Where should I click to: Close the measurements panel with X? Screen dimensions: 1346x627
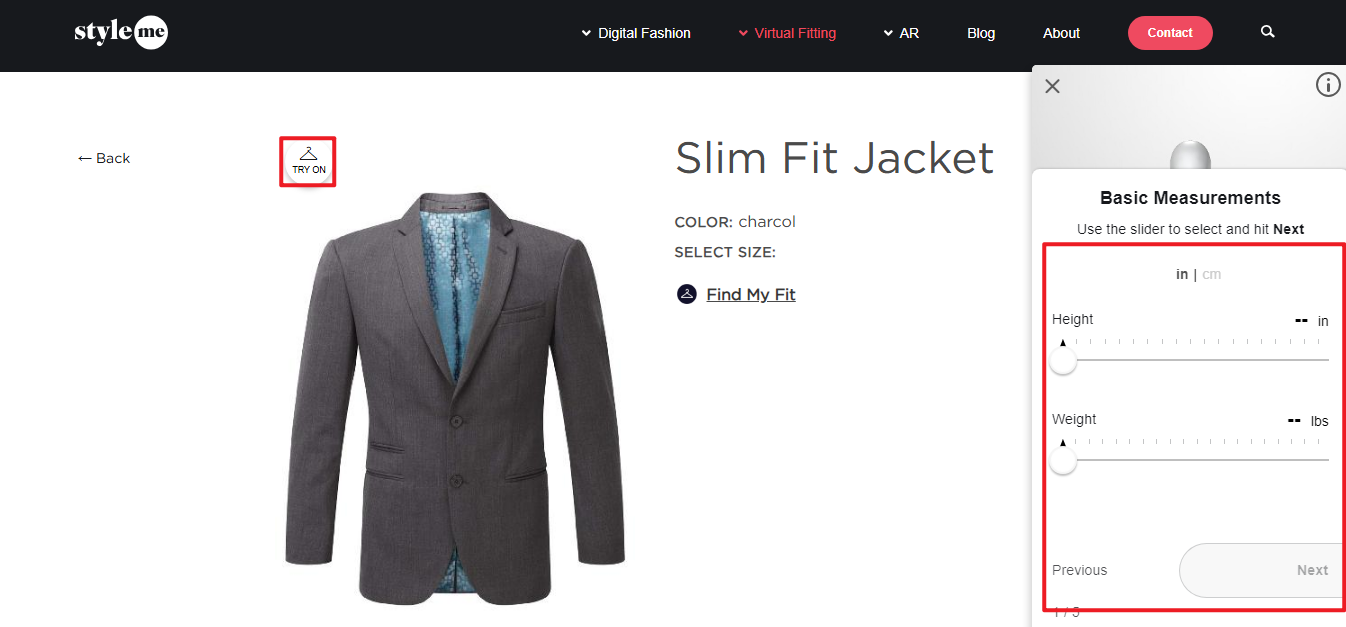[x=1052, y=86]
